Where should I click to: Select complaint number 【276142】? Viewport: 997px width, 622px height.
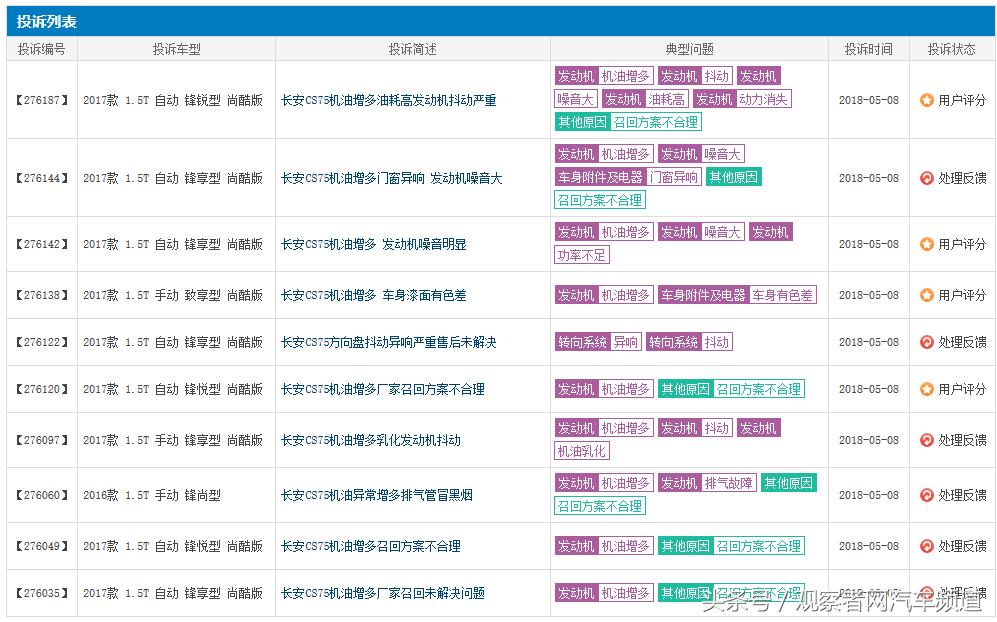(42, 244)
